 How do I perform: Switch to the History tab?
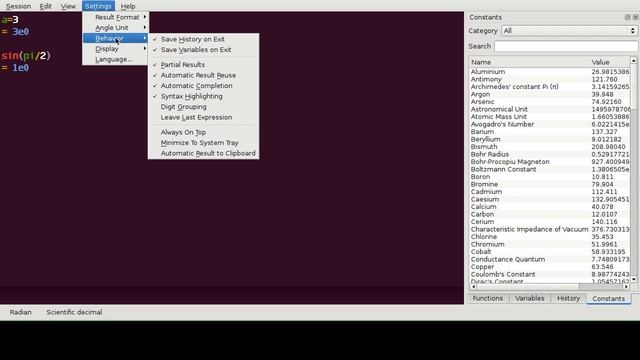pyautogui.click(x=568, y=298)
